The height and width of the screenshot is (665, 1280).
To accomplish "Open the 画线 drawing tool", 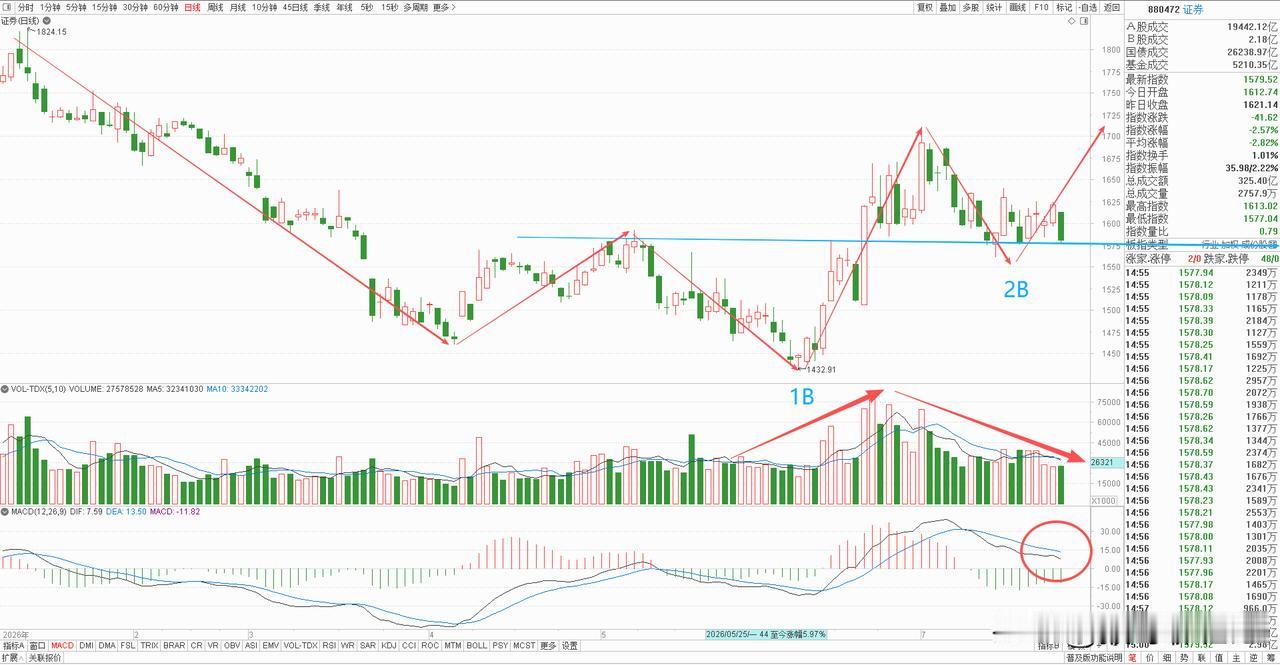I will [1018, 7].
